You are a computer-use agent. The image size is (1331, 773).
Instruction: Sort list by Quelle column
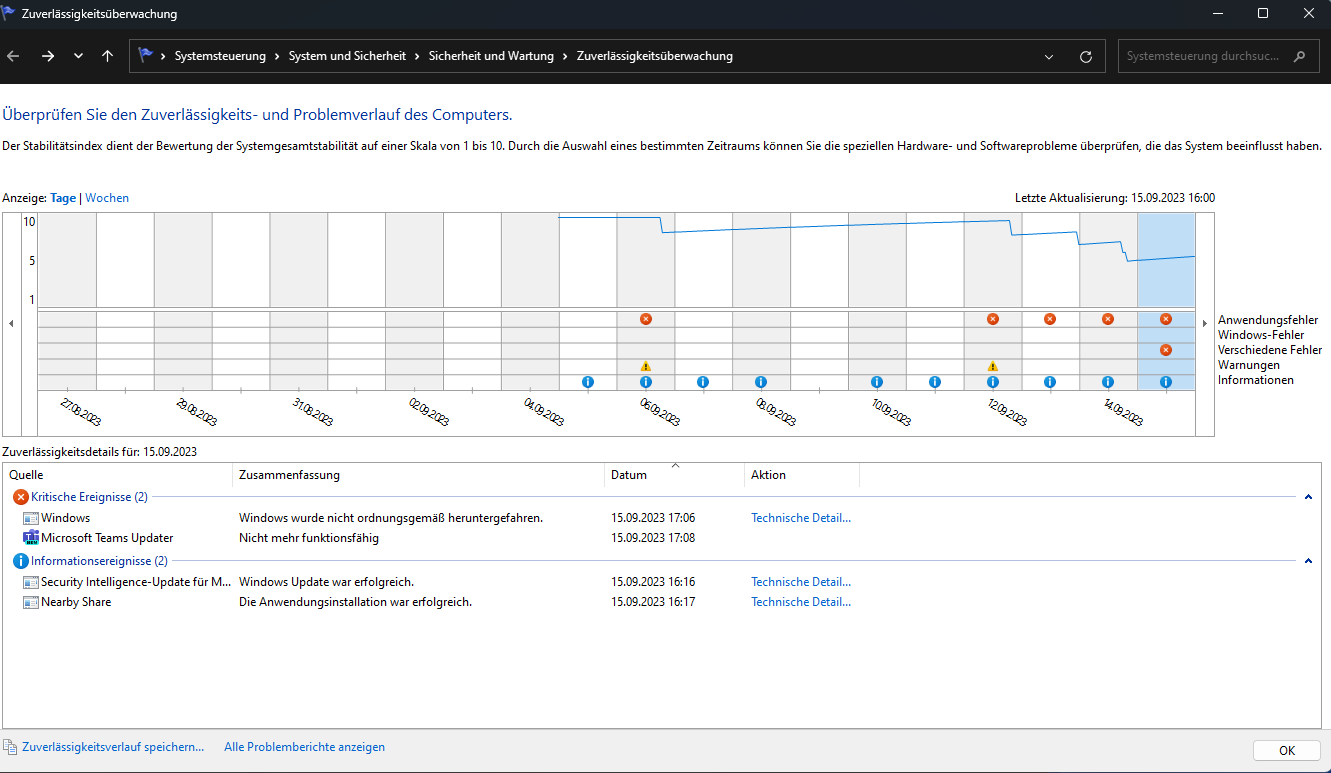click(x=118, y=475)
